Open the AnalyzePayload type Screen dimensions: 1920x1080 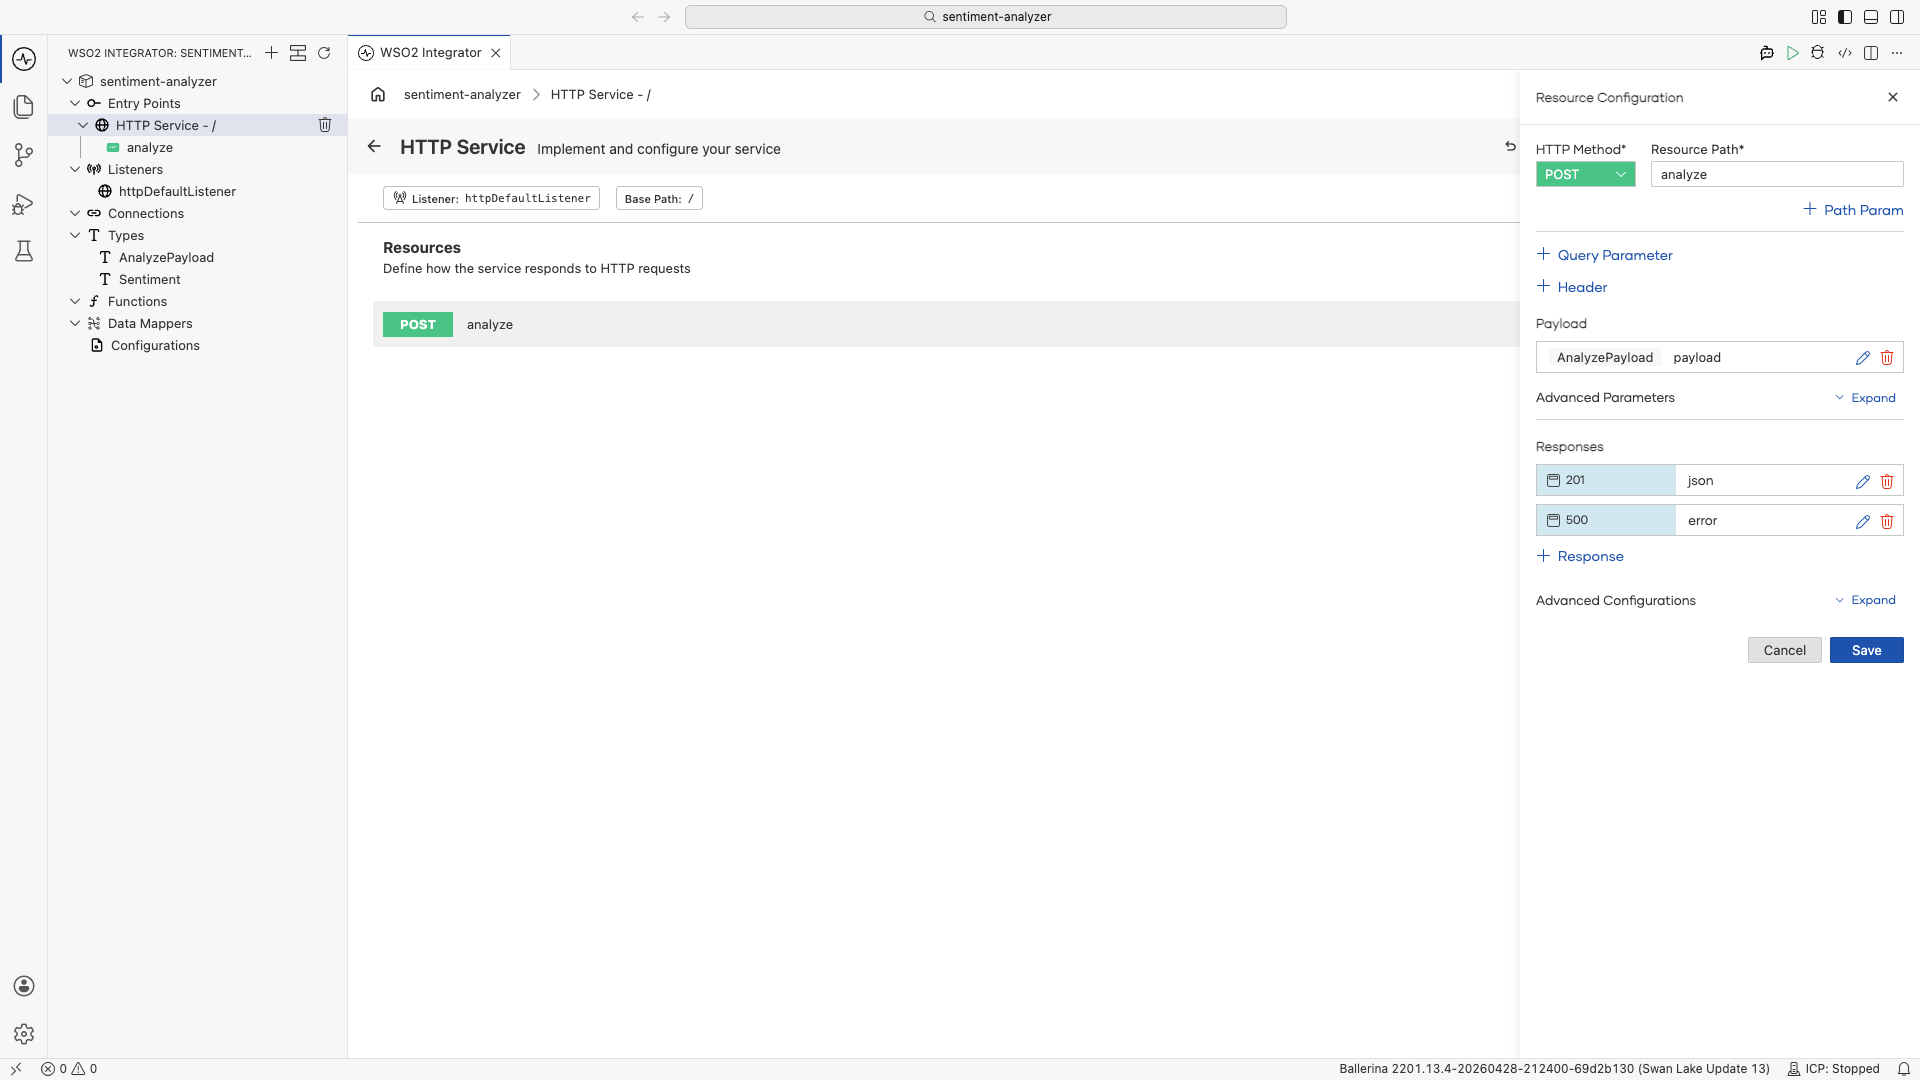pos(166,257)
